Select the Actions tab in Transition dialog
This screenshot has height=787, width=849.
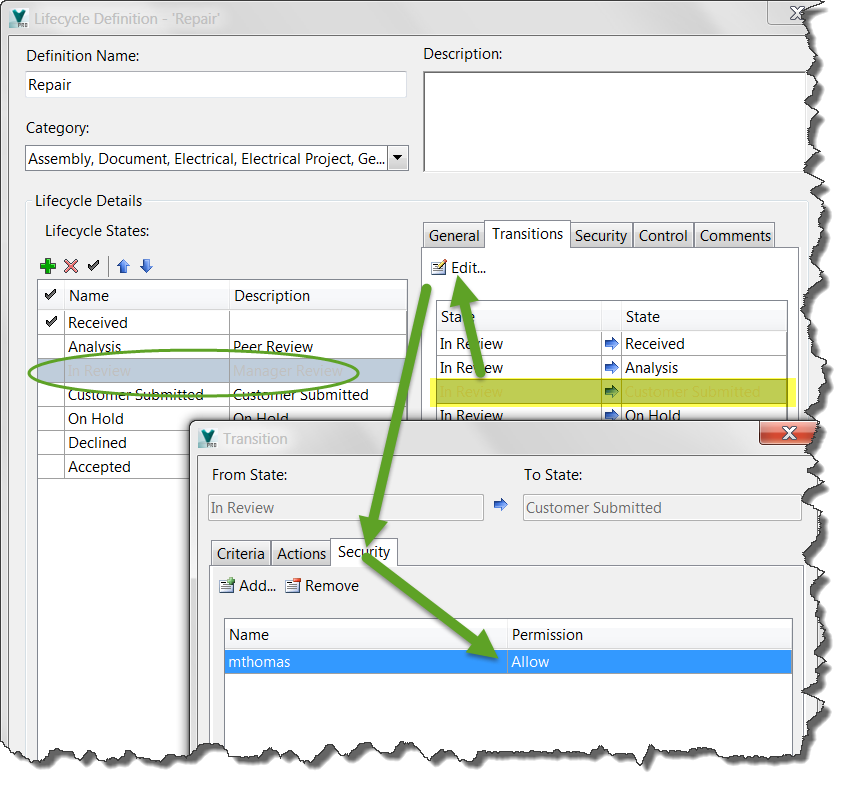point(301,553)
